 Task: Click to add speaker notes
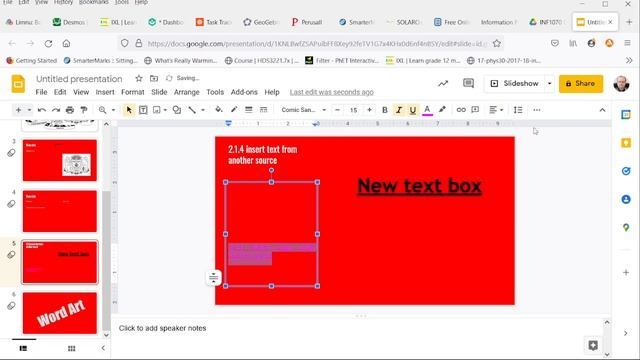pos(162,328)
